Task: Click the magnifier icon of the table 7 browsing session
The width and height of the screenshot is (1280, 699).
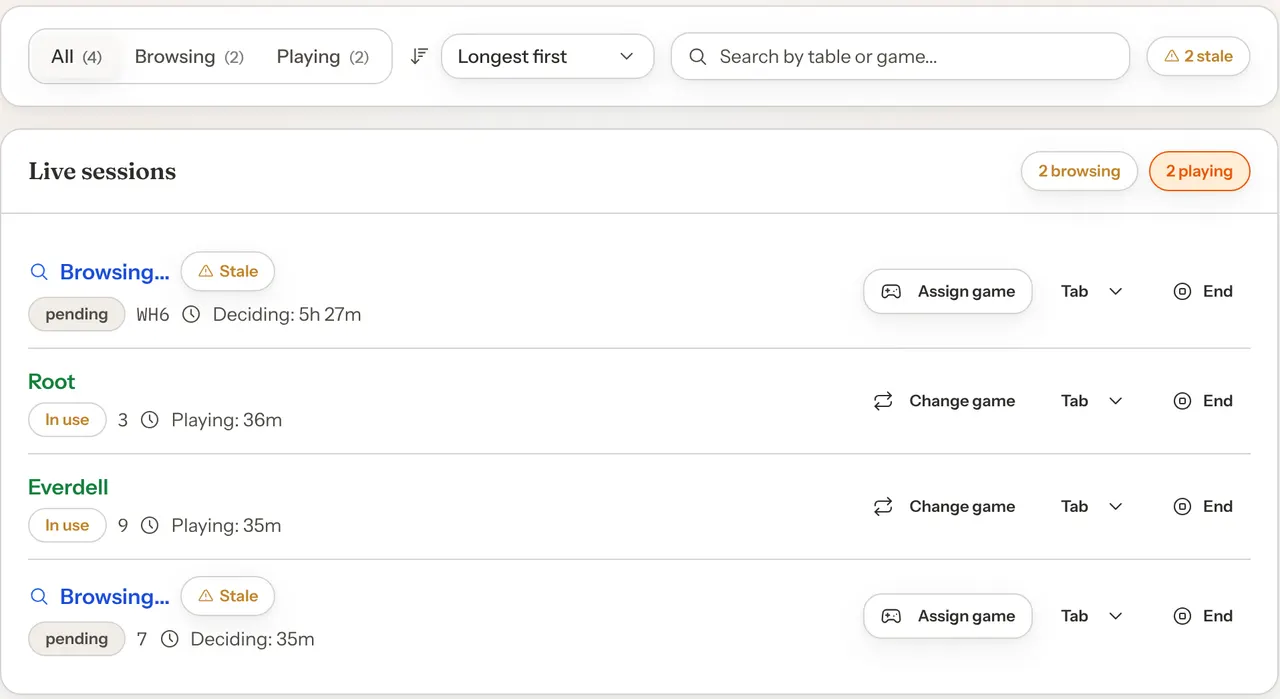Action: click(39, 597)
